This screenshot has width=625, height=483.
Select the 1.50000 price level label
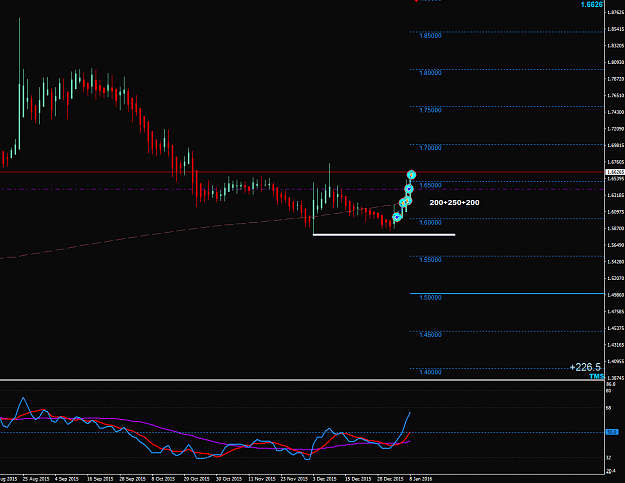tap(430, 297)
